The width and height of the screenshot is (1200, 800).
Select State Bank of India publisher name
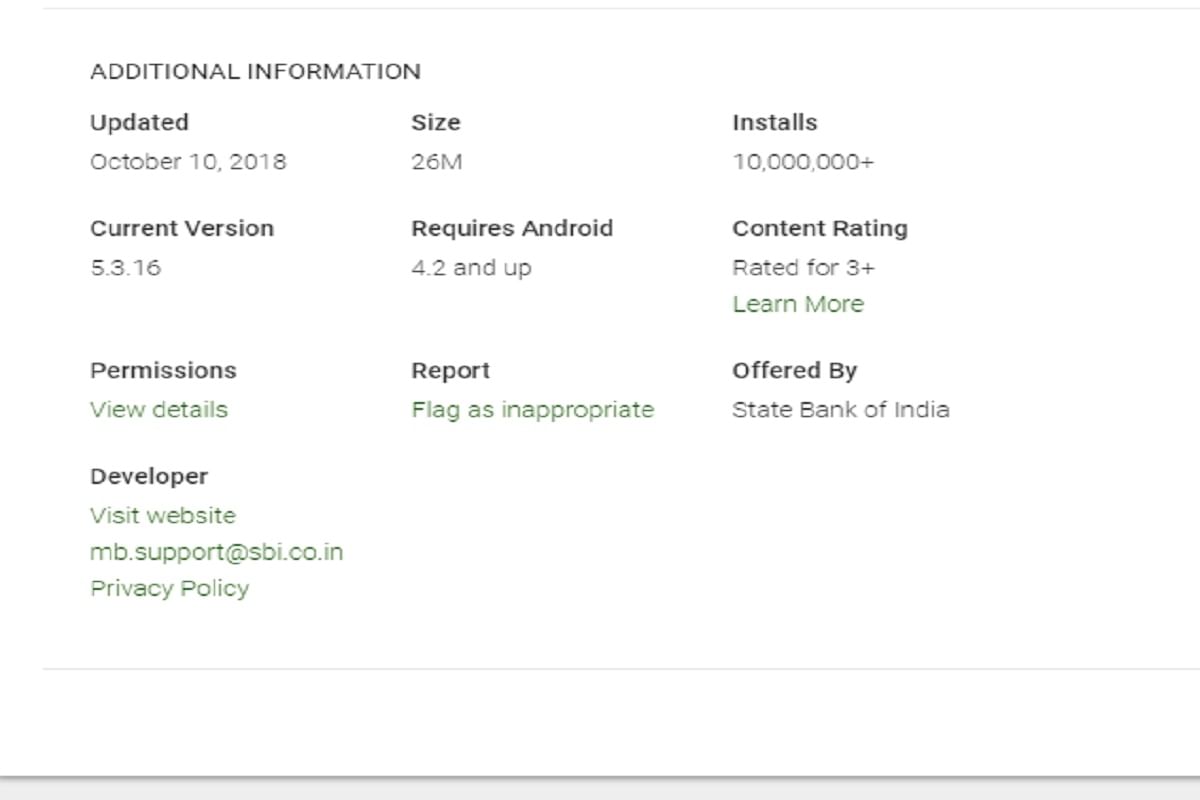[x=840, y=409]
